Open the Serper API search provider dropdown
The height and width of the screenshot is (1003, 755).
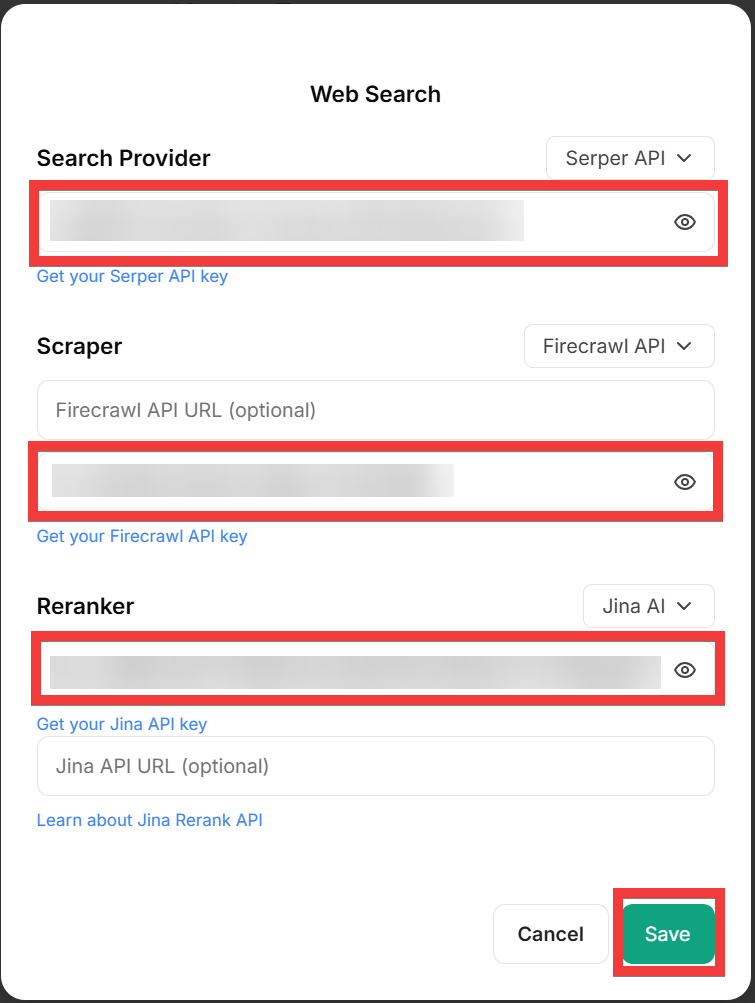[629, 158]
